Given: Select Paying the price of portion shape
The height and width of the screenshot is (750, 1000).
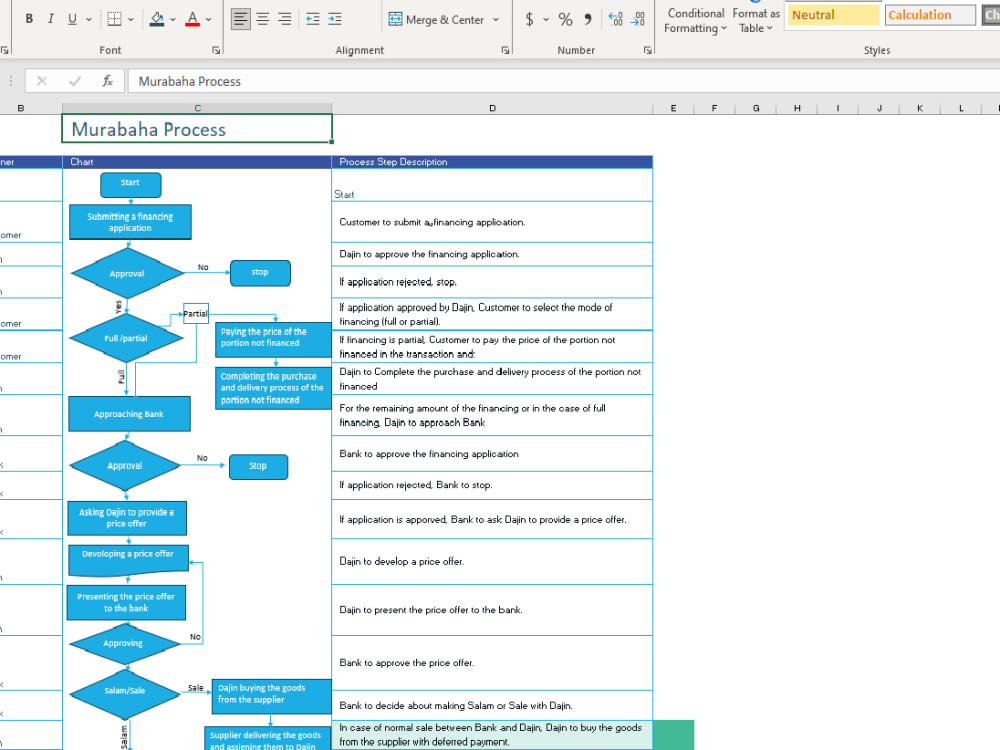Looking at the screenshot, I should pos(273,339).
